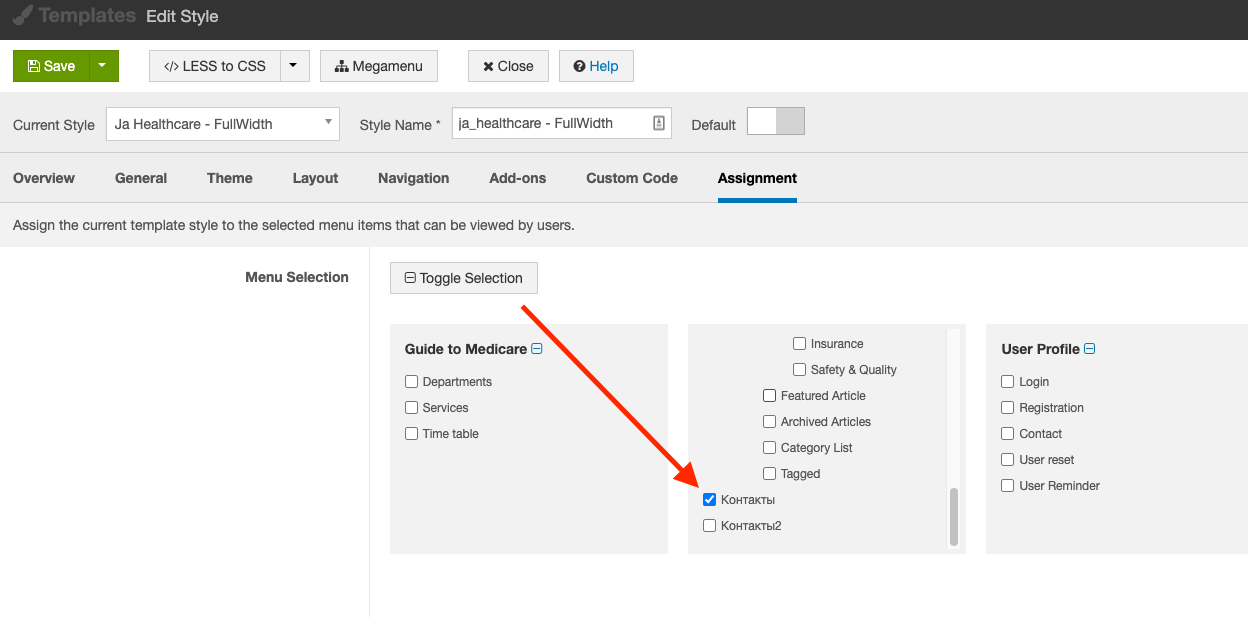This screenshot has width=1248, height=617.
Task: Click the LESS to CSS button
Action: tap(214, 66)
